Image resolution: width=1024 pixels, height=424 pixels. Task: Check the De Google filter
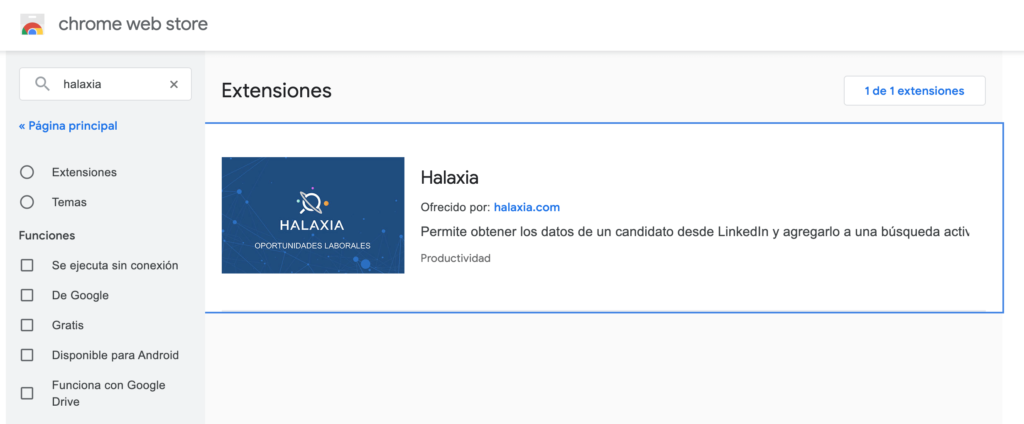27,295
